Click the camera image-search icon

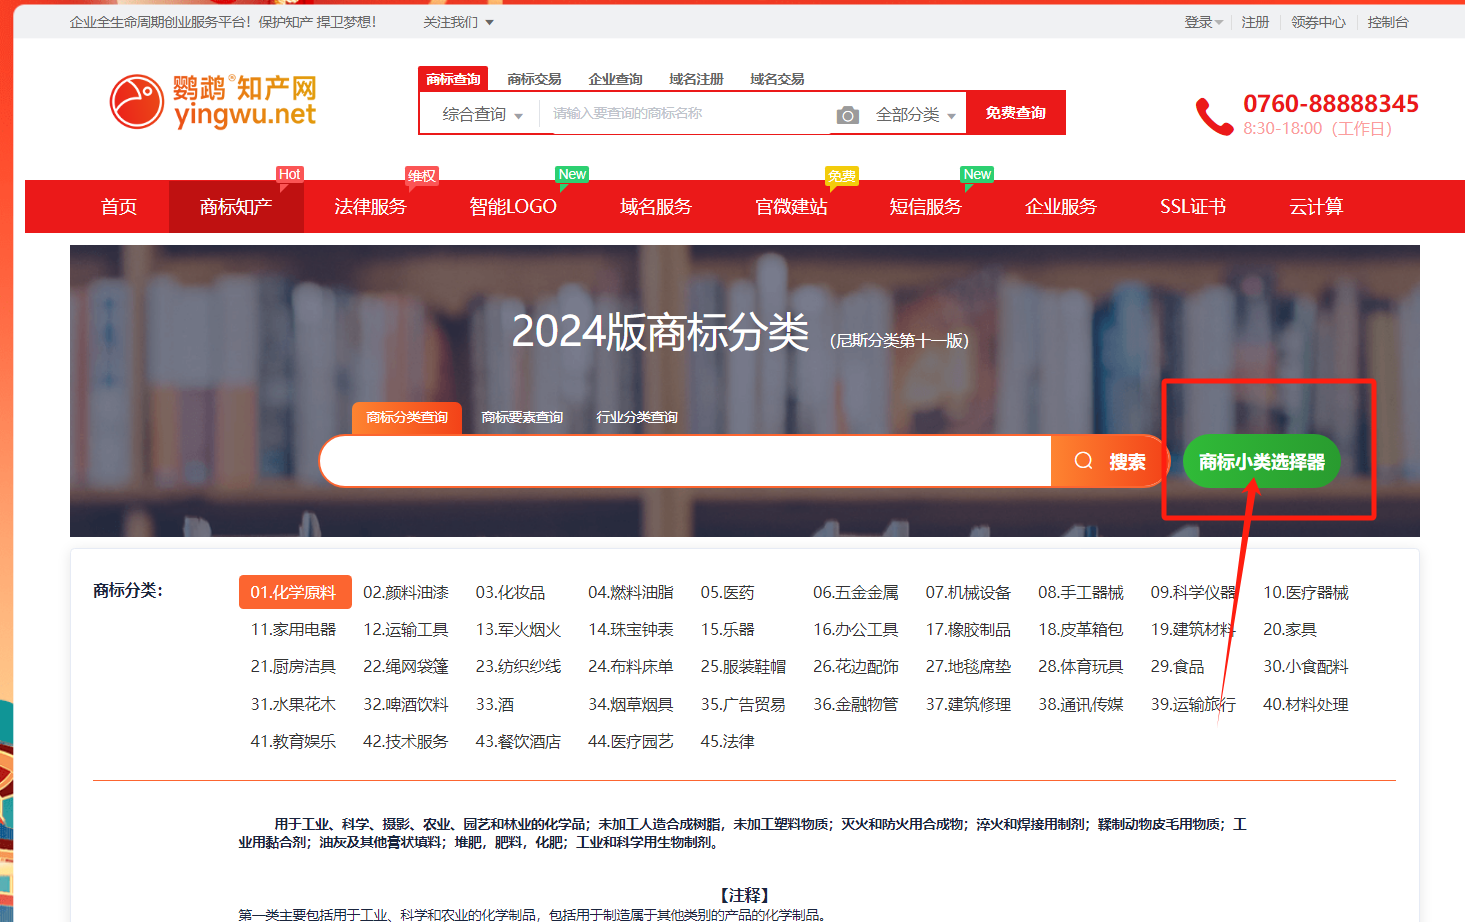click(x=847, y=115)
